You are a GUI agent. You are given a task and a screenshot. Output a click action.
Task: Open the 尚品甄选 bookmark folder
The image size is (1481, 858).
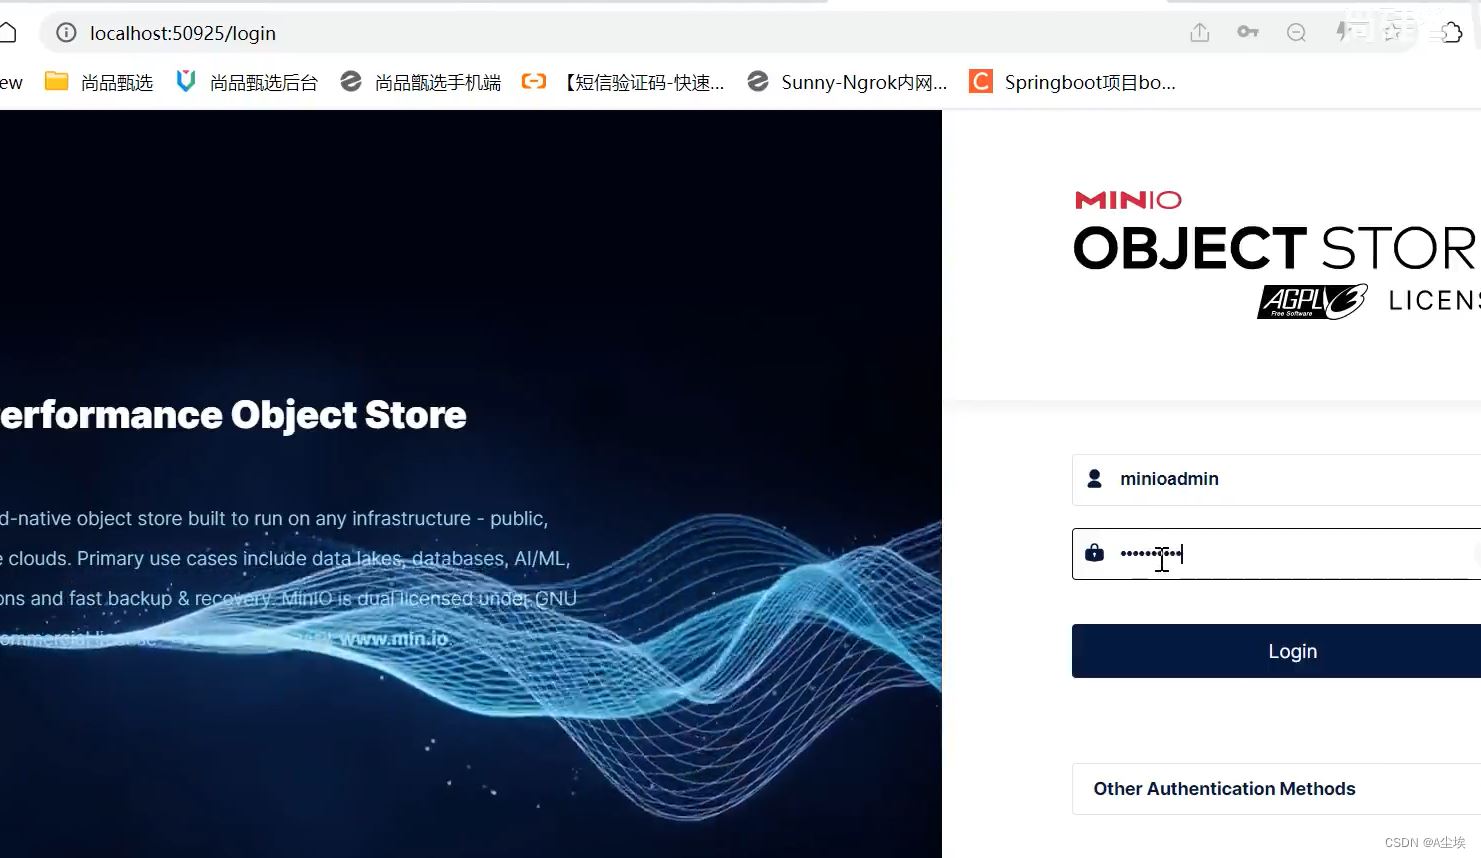(x=99, y=82)
